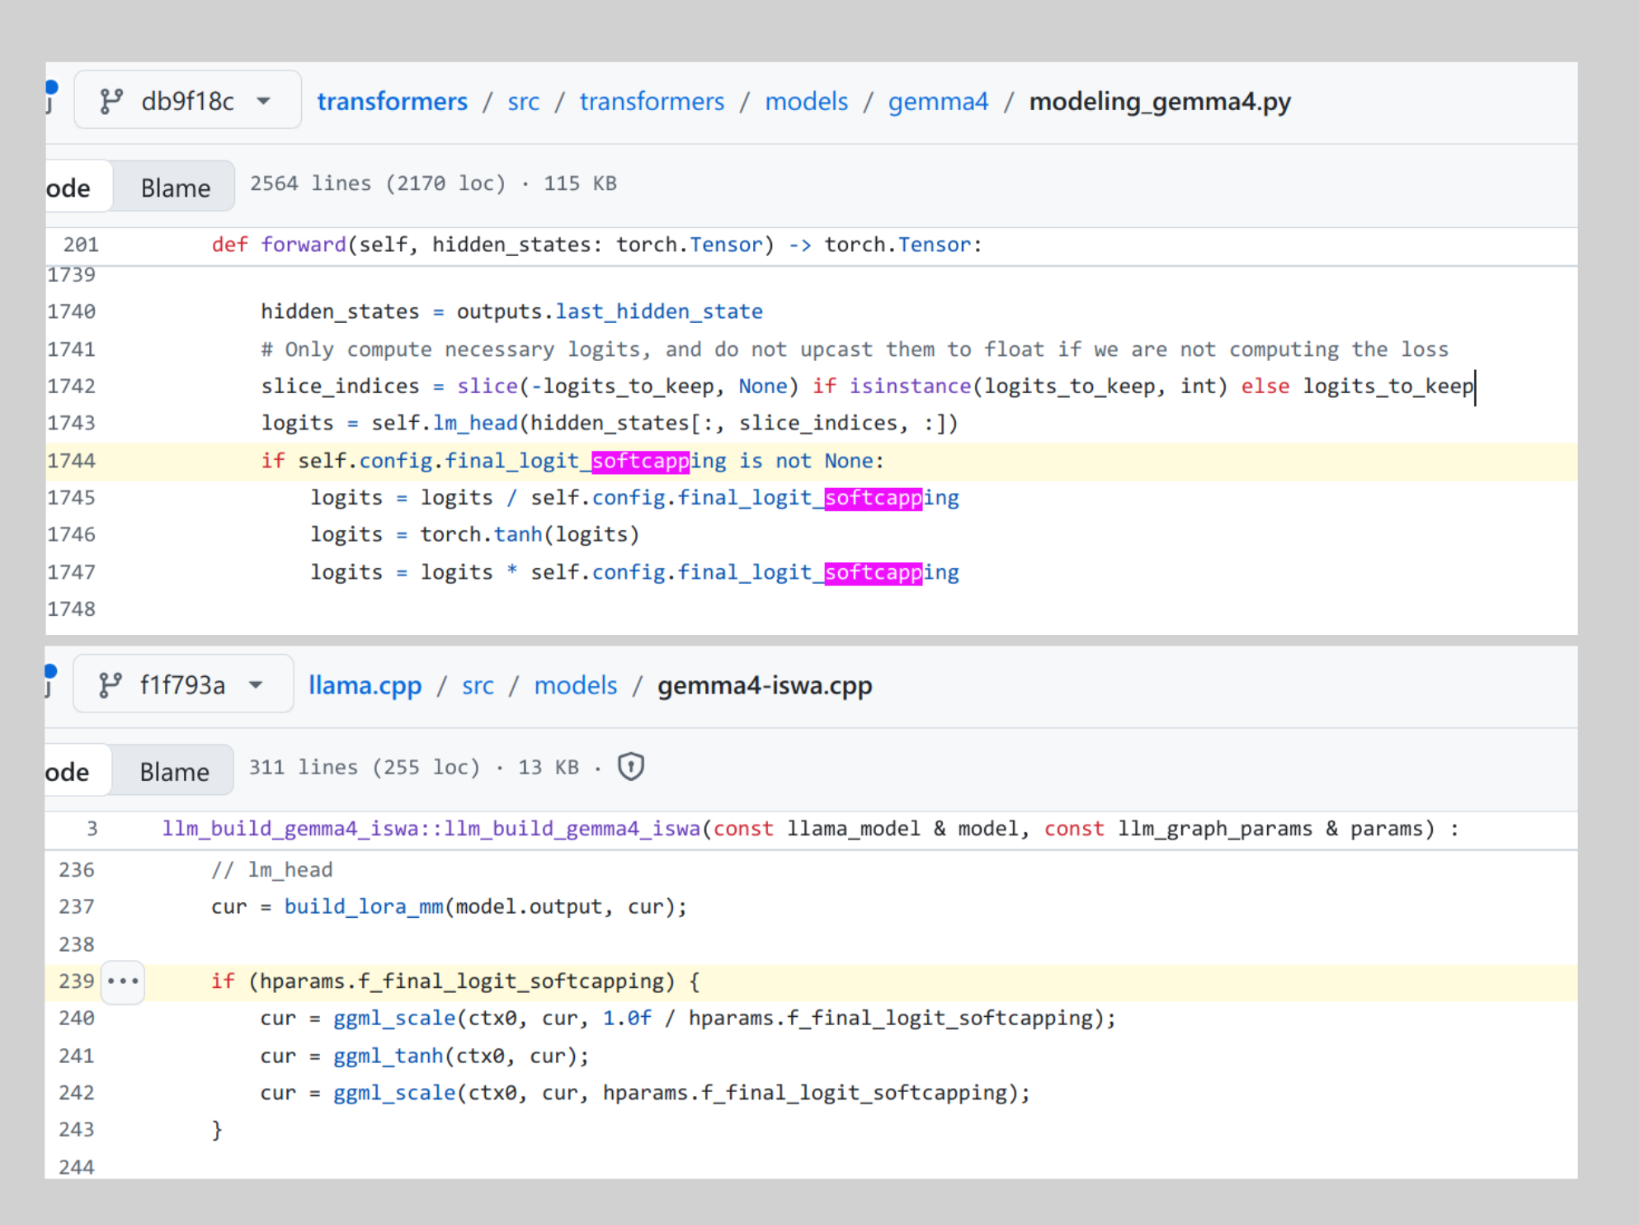Image resolution: width=1639 pixels, height=1225 pixels.
Task: Click the modeling_gemma4.py file name
Action: point(1160,101)
